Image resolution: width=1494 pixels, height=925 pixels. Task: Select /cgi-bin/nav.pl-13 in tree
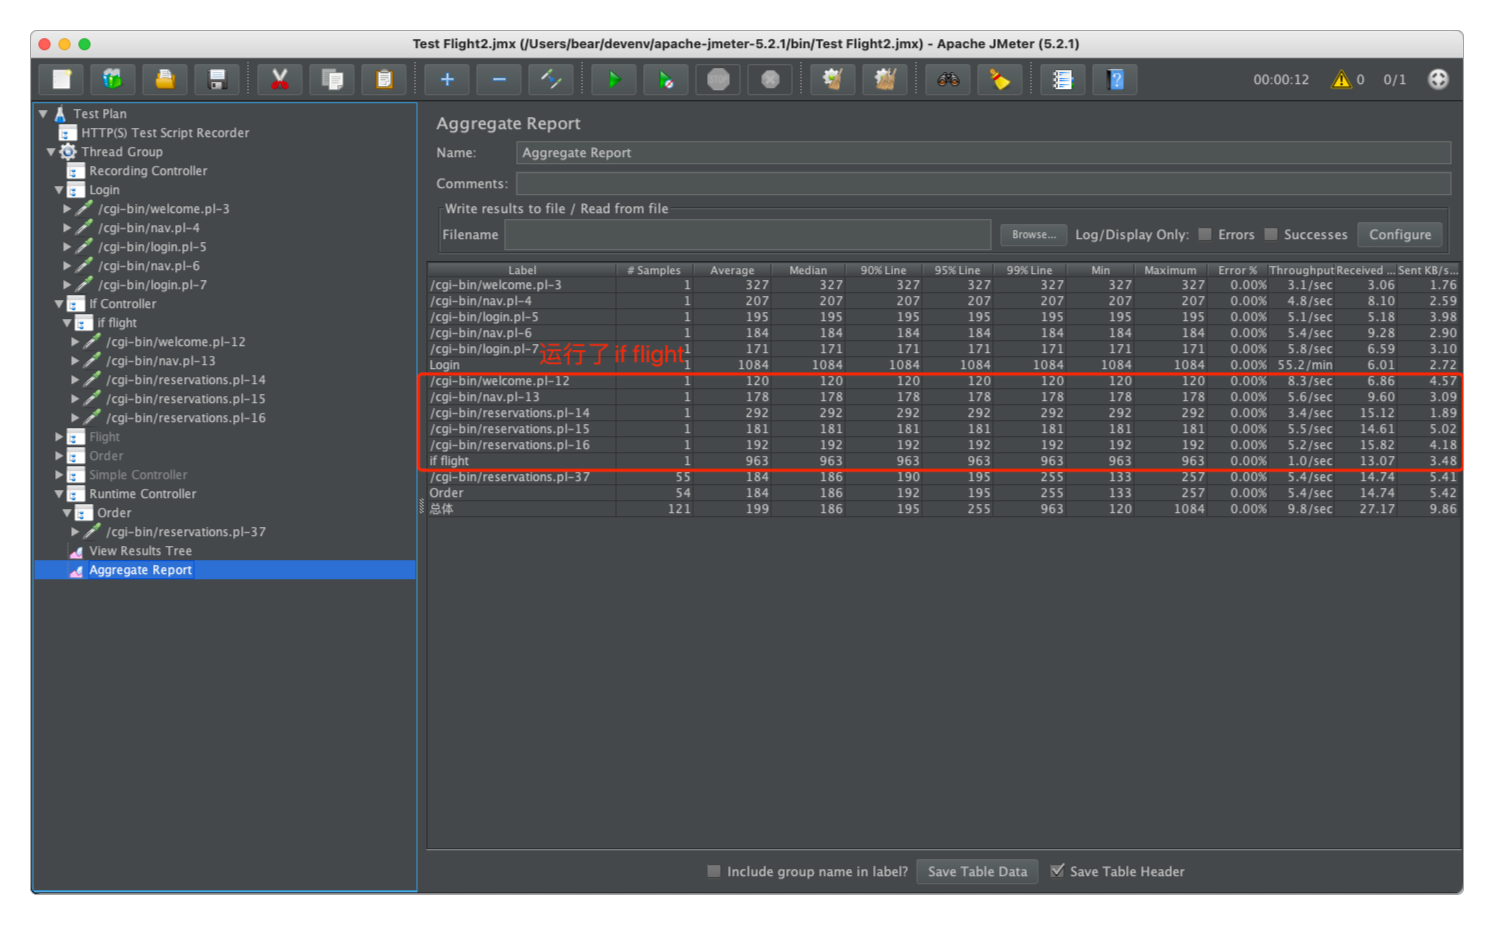click(160, 361)
